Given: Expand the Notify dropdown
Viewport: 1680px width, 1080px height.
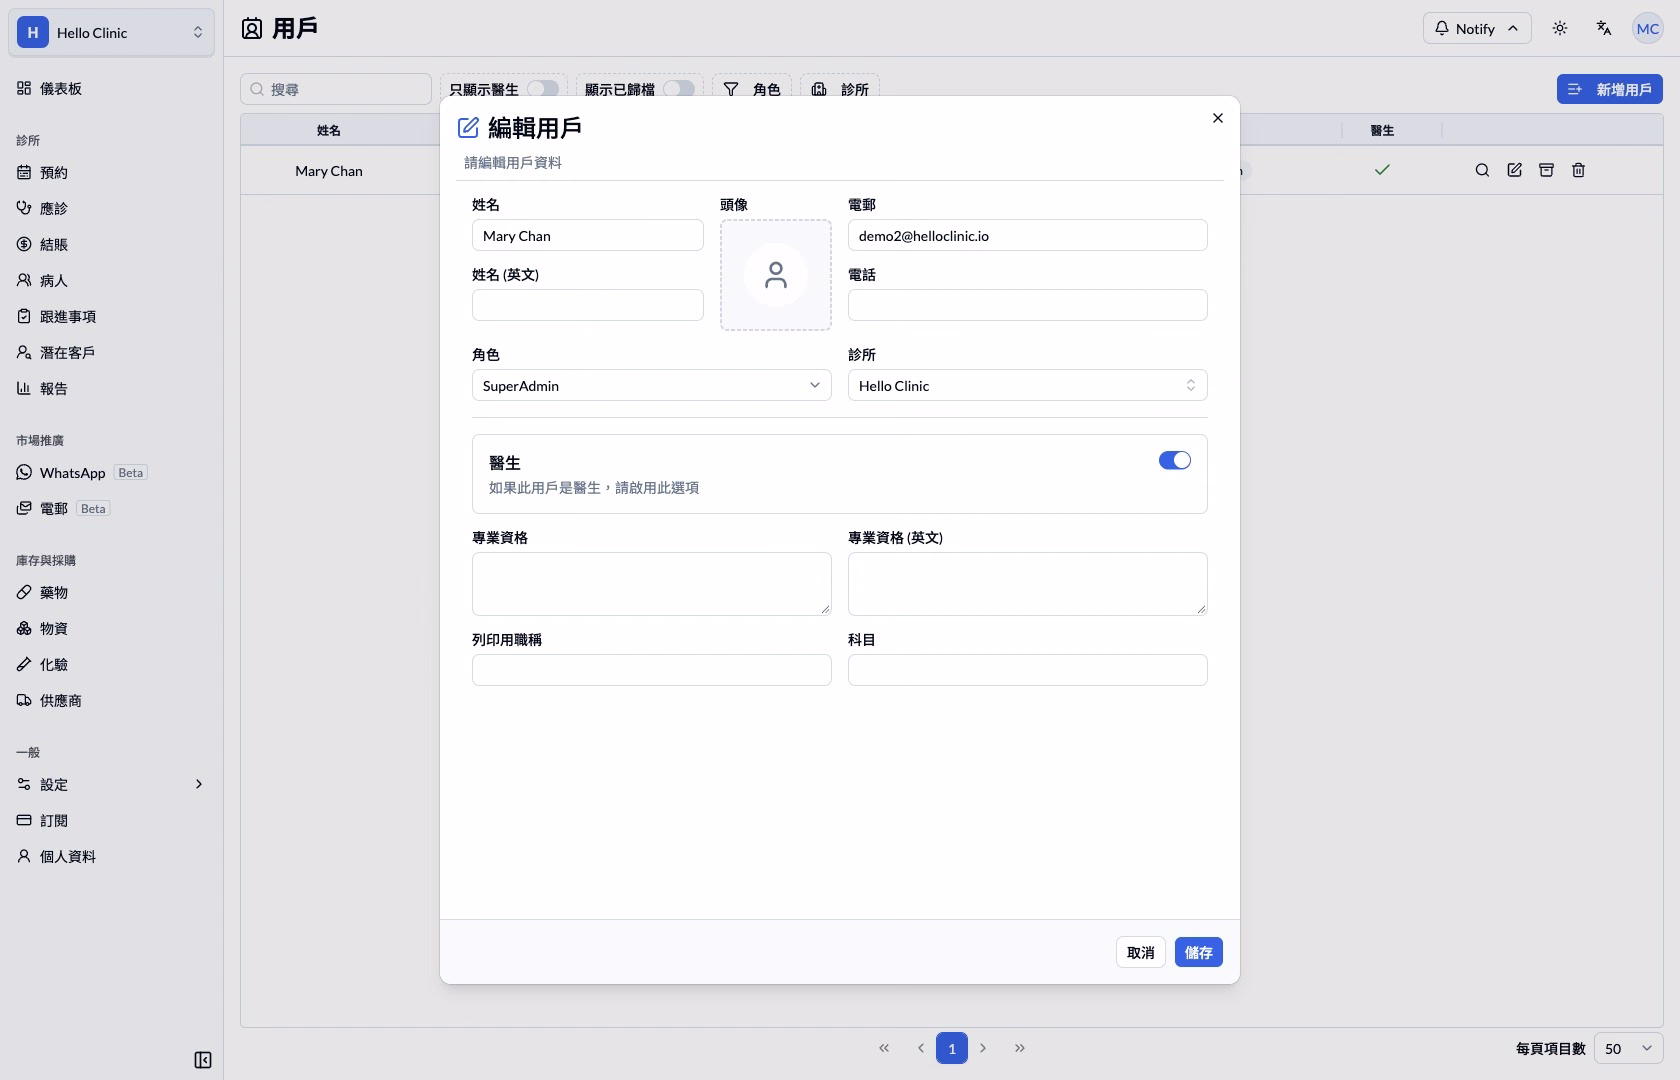Looking at the screenshot, I should [1477, 28].
